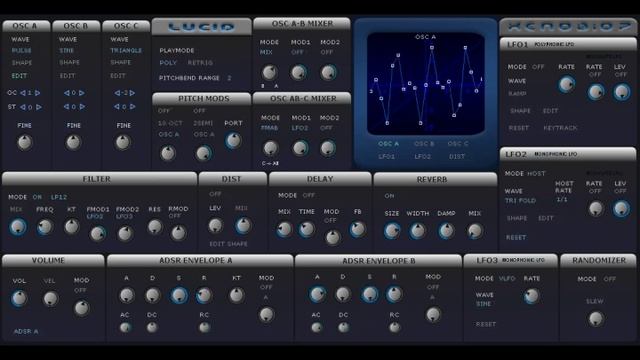The height and width of the screenshot is (360, 640).
Task: Adjust the OSC C fine knob
Action: coord(123,142)
